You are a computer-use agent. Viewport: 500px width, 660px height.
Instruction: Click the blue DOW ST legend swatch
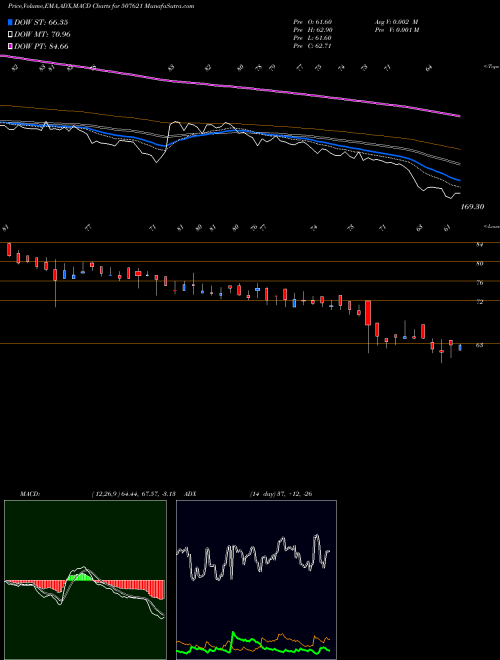(x=11, y=22)
